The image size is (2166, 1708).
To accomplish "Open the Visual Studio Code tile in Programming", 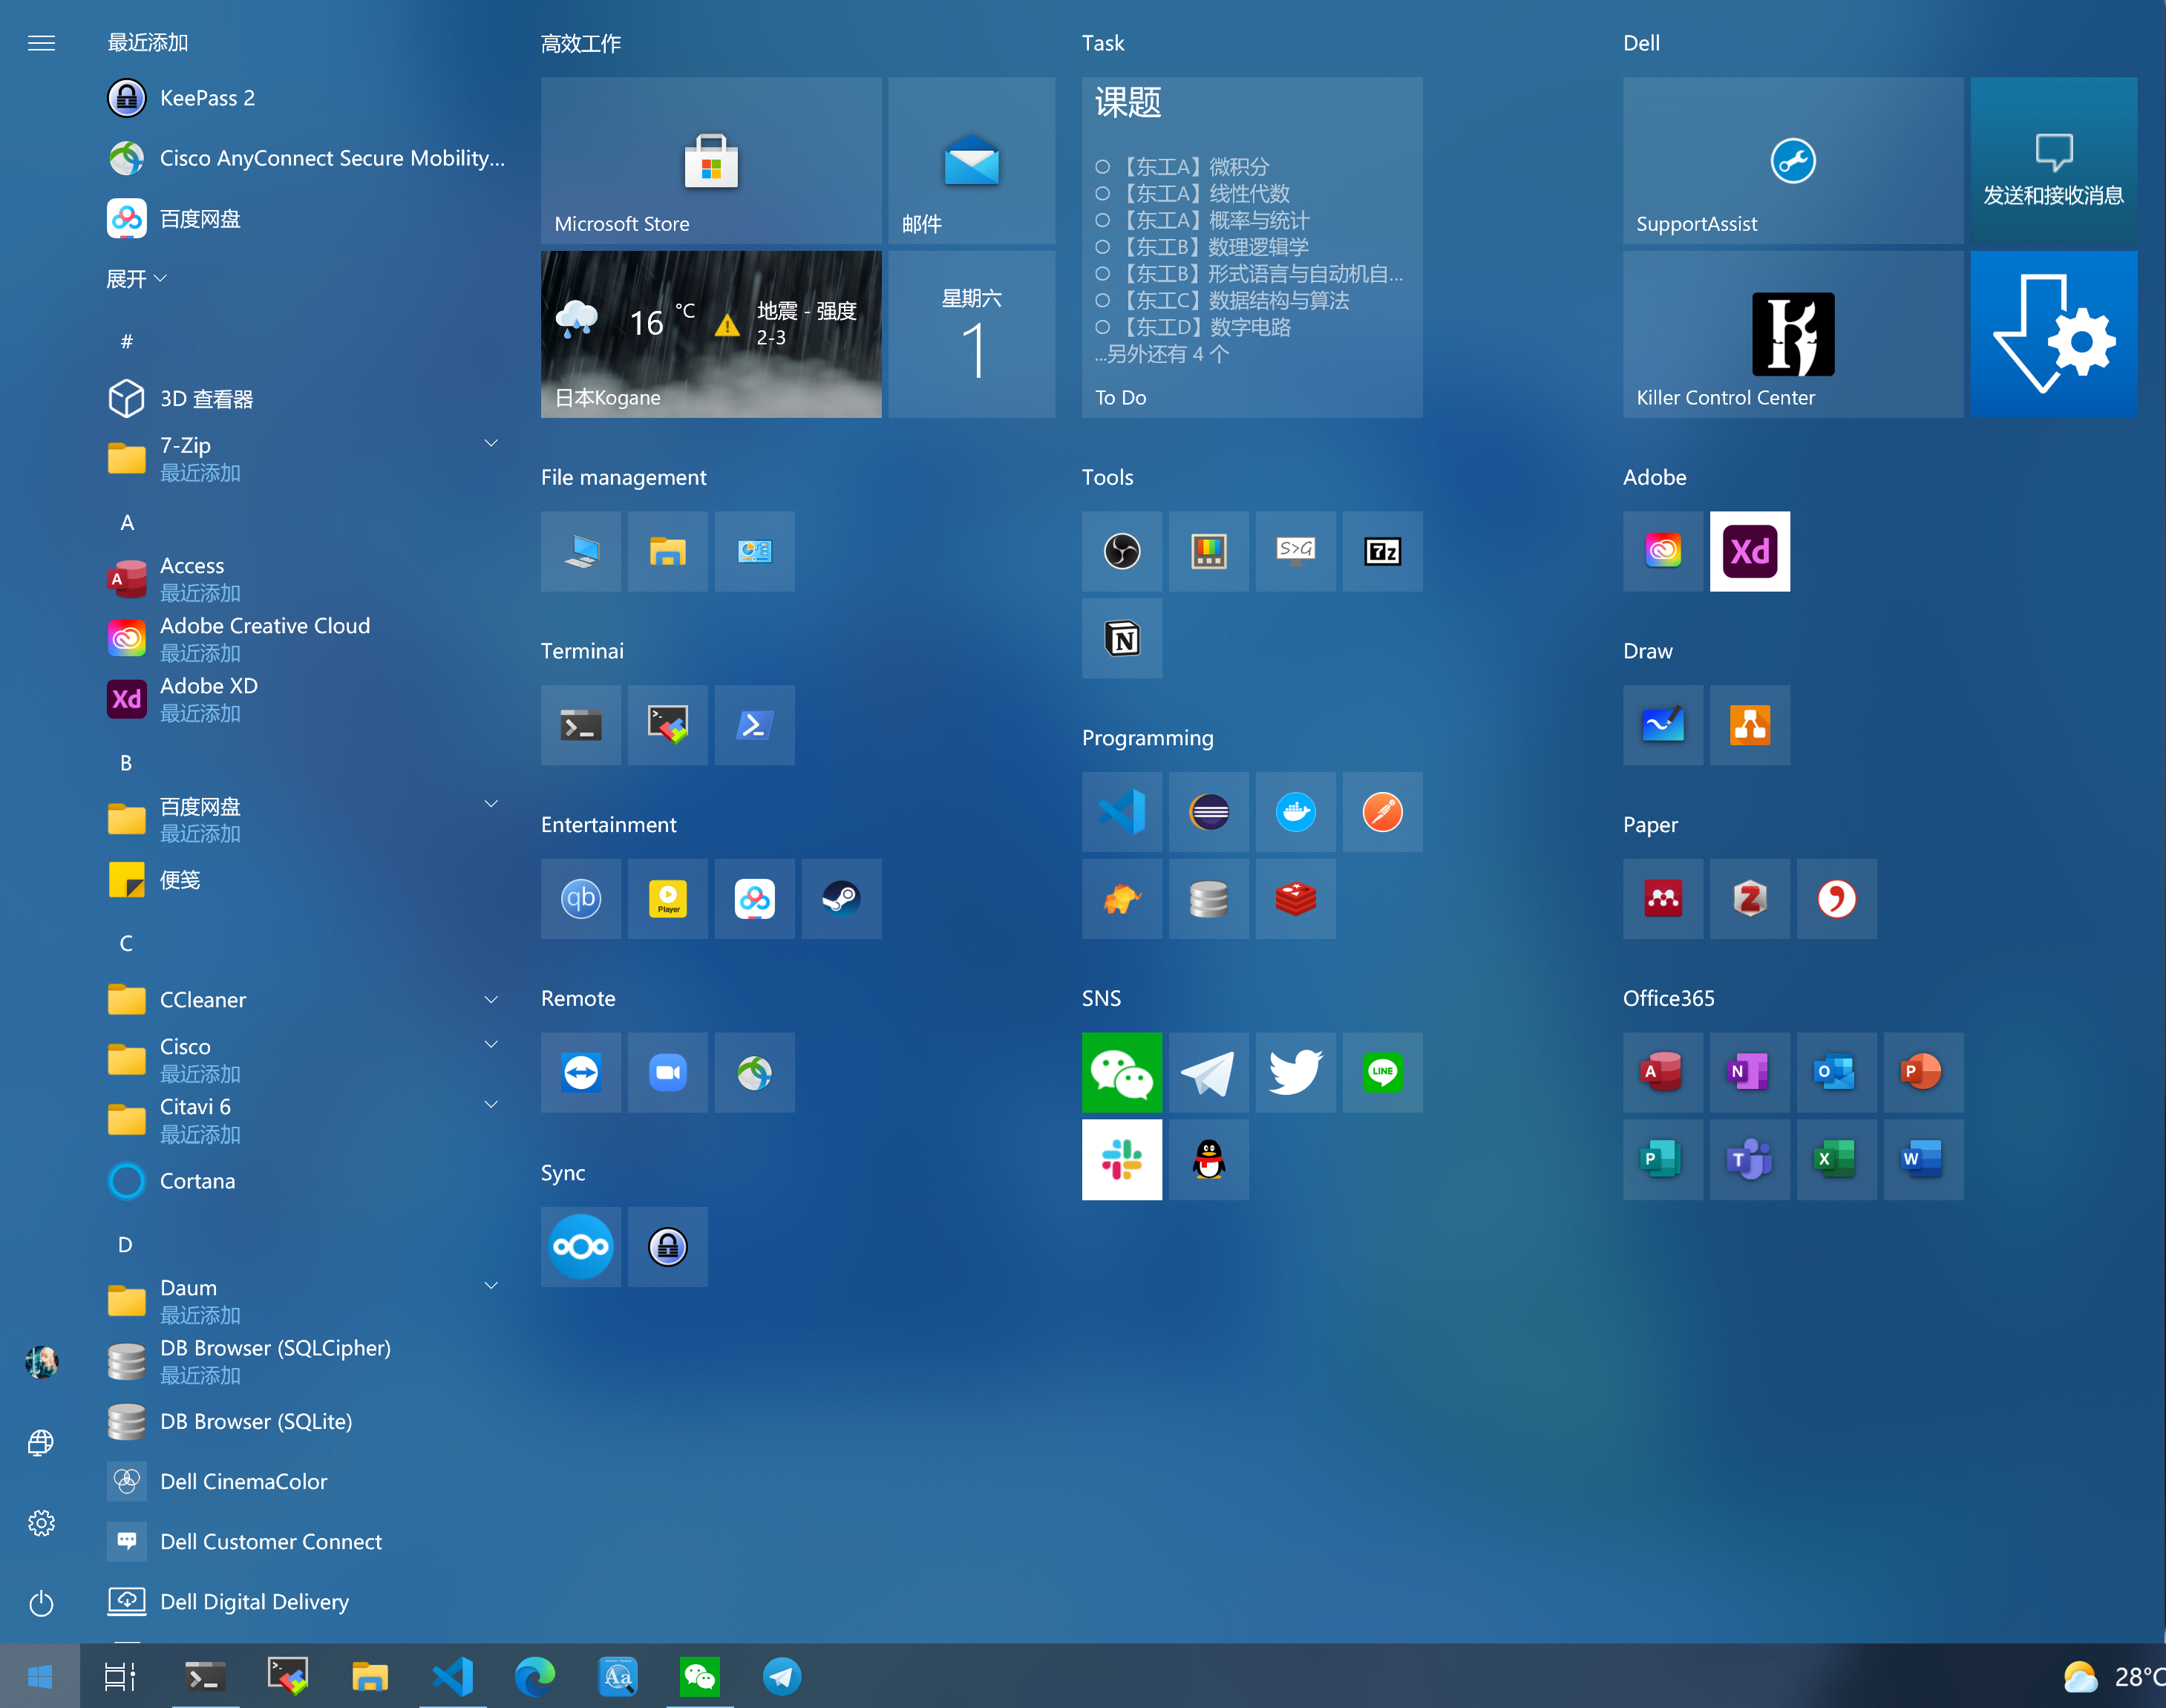I will (x=1122, y=812).
